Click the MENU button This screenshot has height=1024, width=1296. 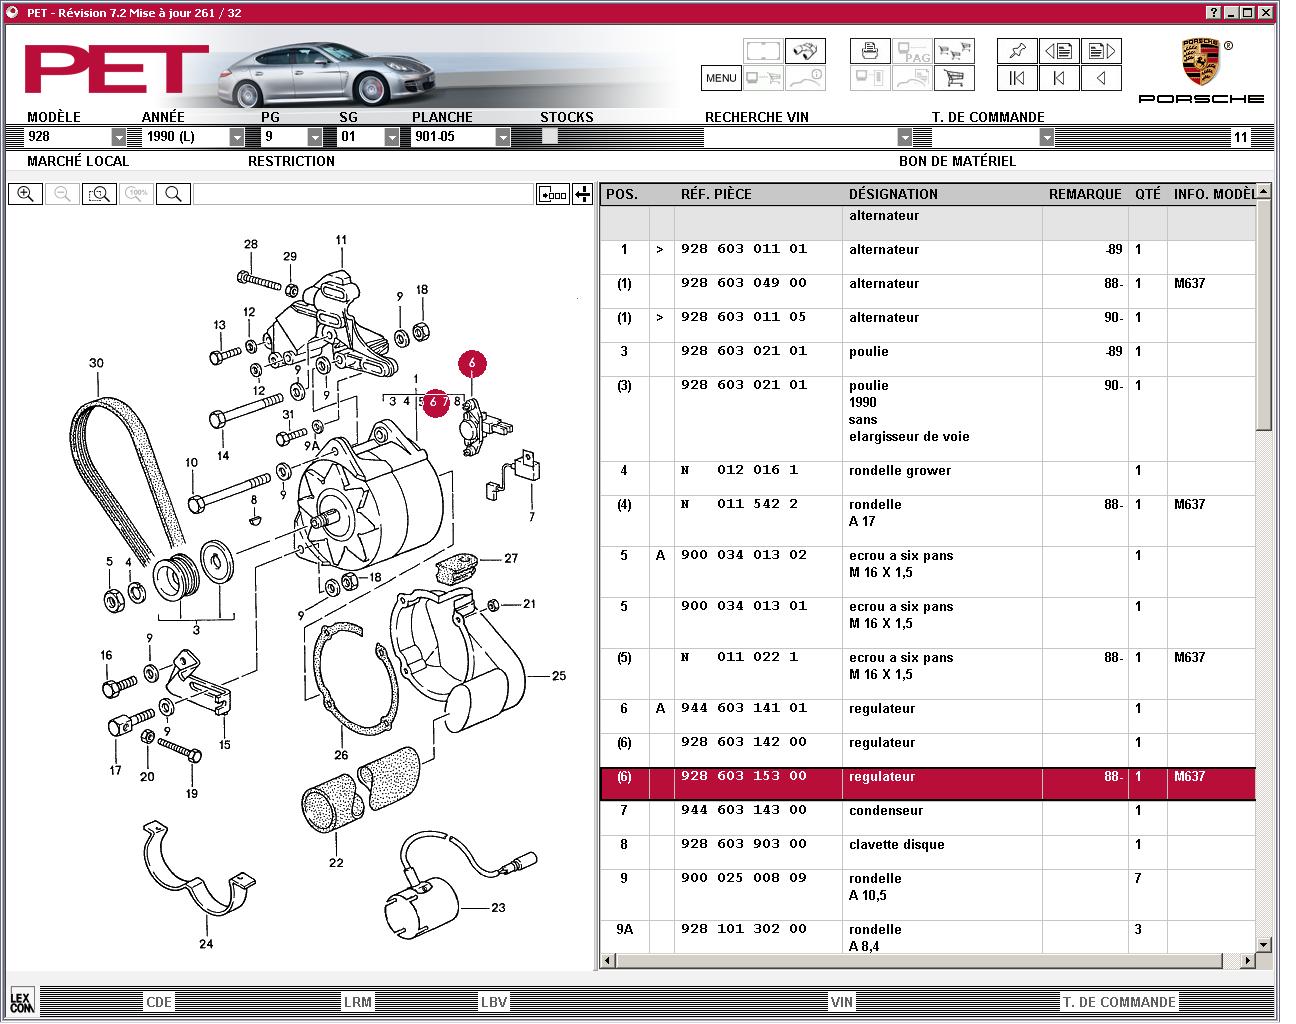pyautogui.click(x=721, y=78)
